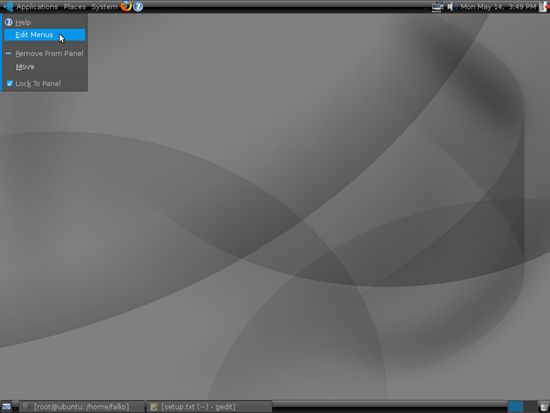Open the network connection icon in the panel

tap(437, 6)
